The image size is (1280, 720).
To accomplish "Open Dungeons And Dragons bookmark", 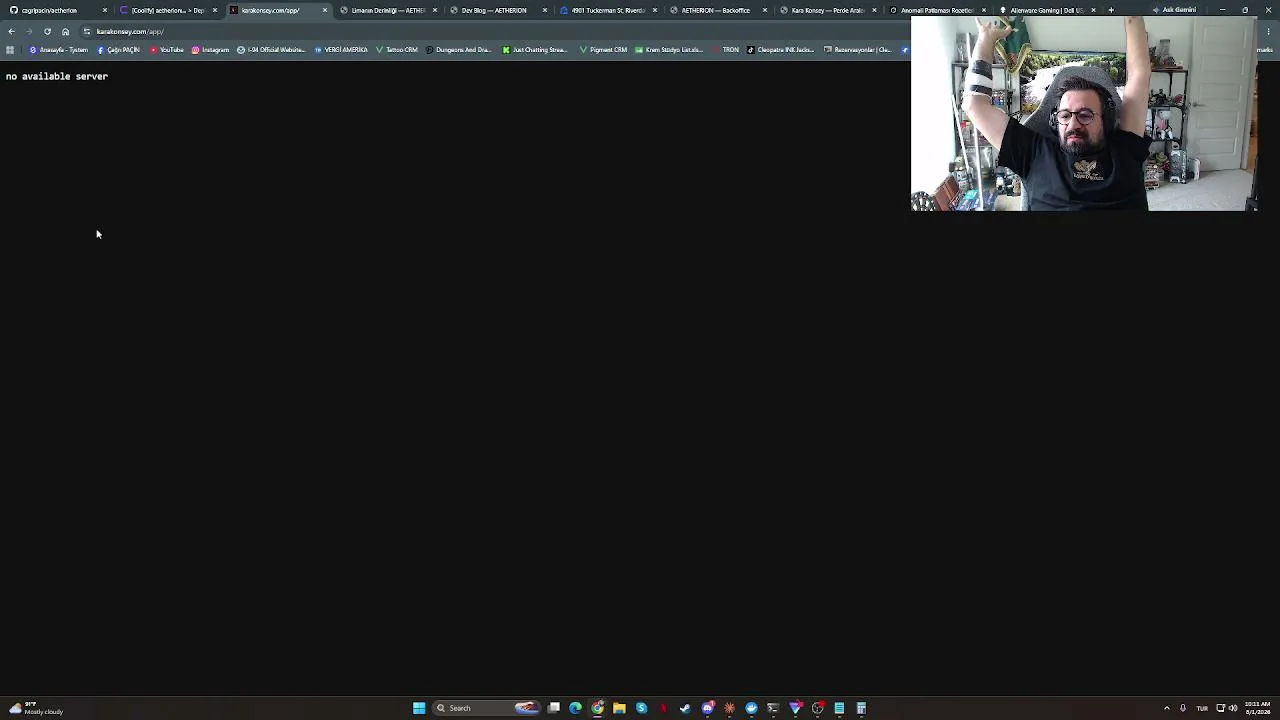I will (x=458, y=49).
